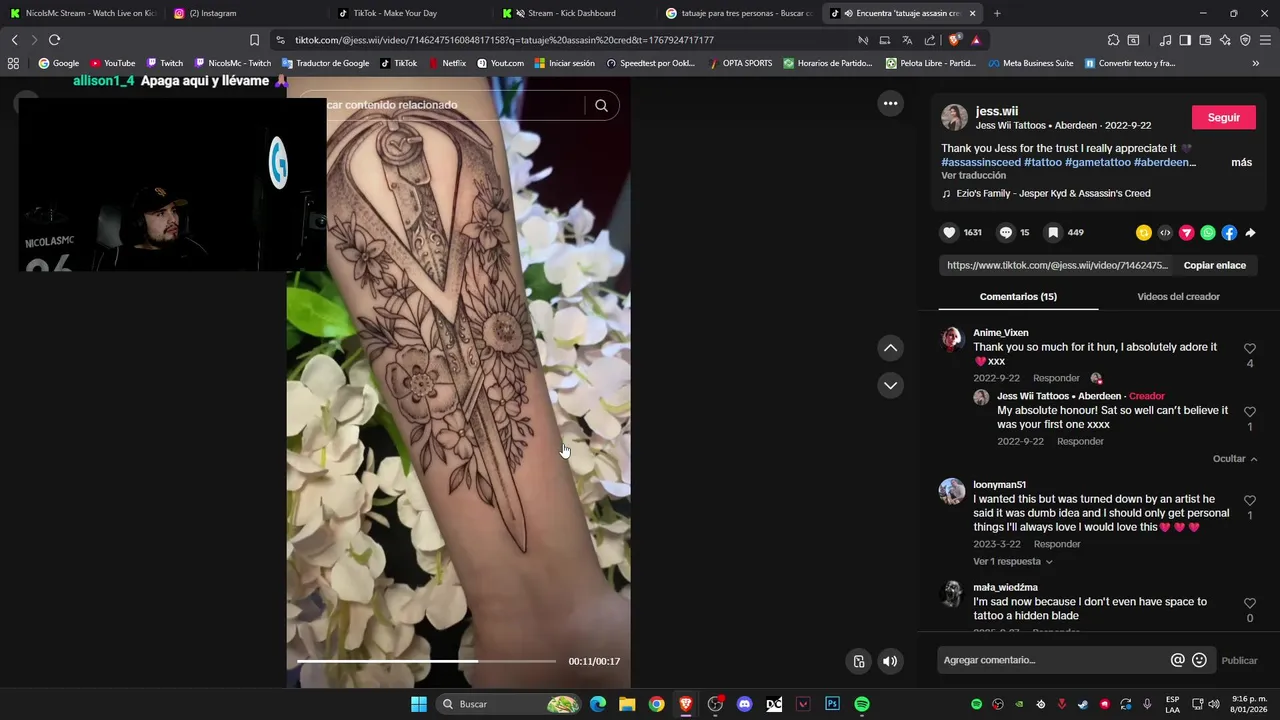Screen dimensions: 1280x720
Task: Open jess.wii profile picture
Action: pos(955,117)
